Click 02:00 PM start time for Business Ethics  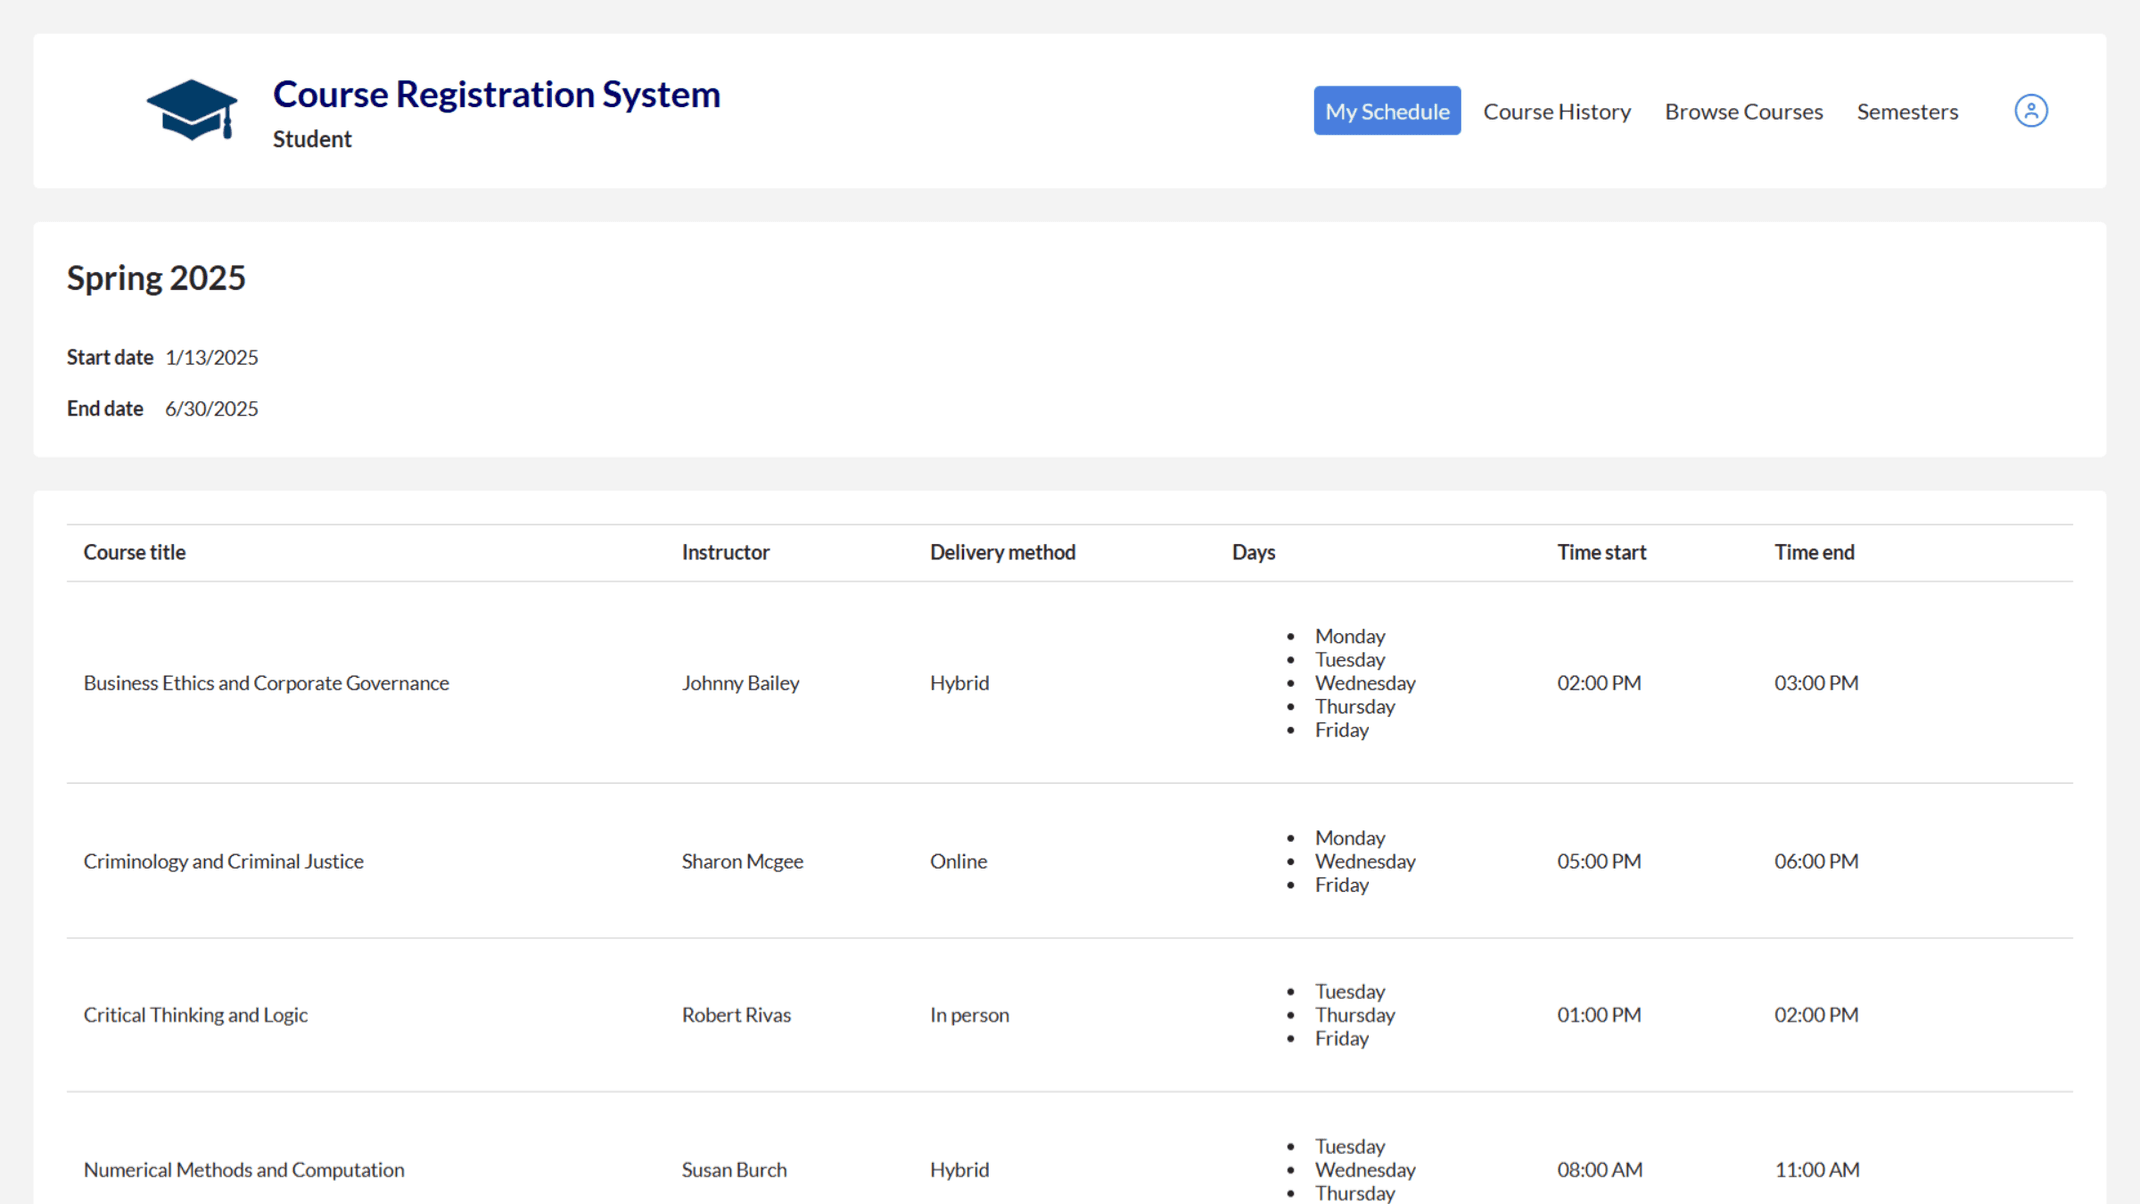click(1598, 683)
